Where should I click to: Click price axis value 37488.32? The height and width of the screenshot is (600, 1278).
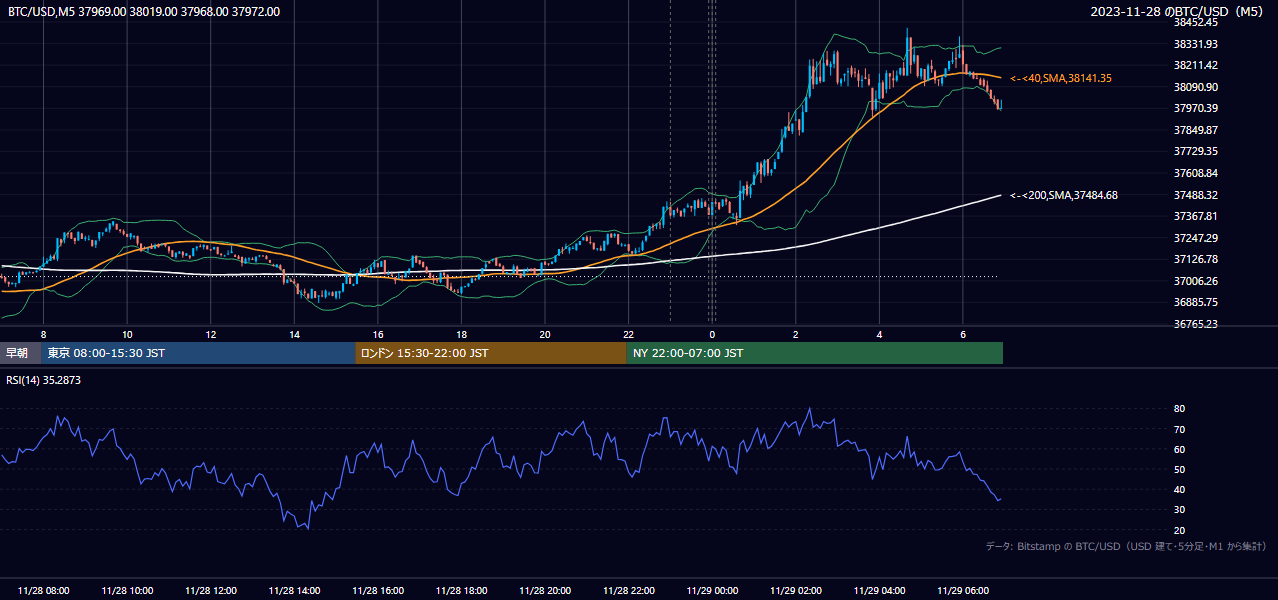point(1195,195)
